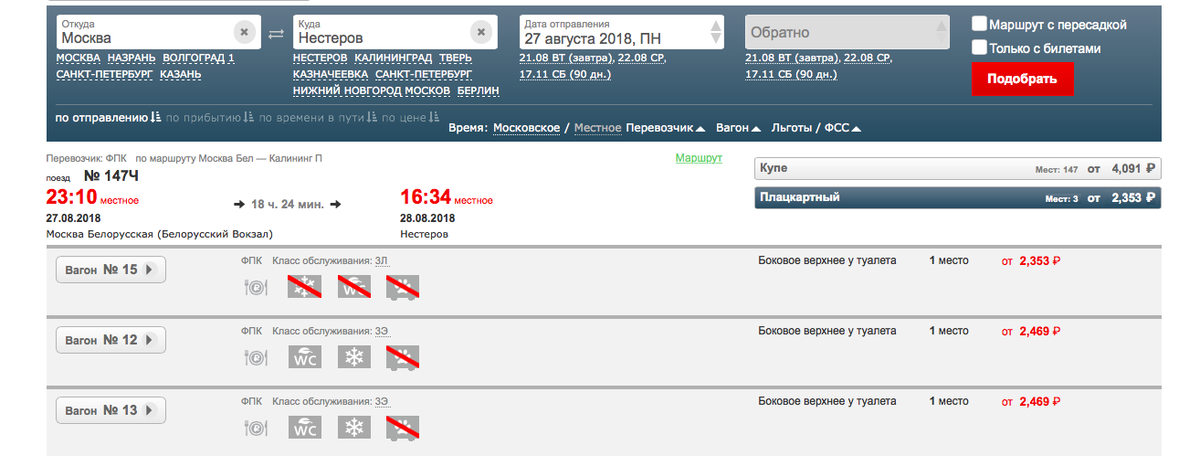Pick 22.08 СР return date shortcut
The image size is (1200, 466).
(x=866, y=58)
